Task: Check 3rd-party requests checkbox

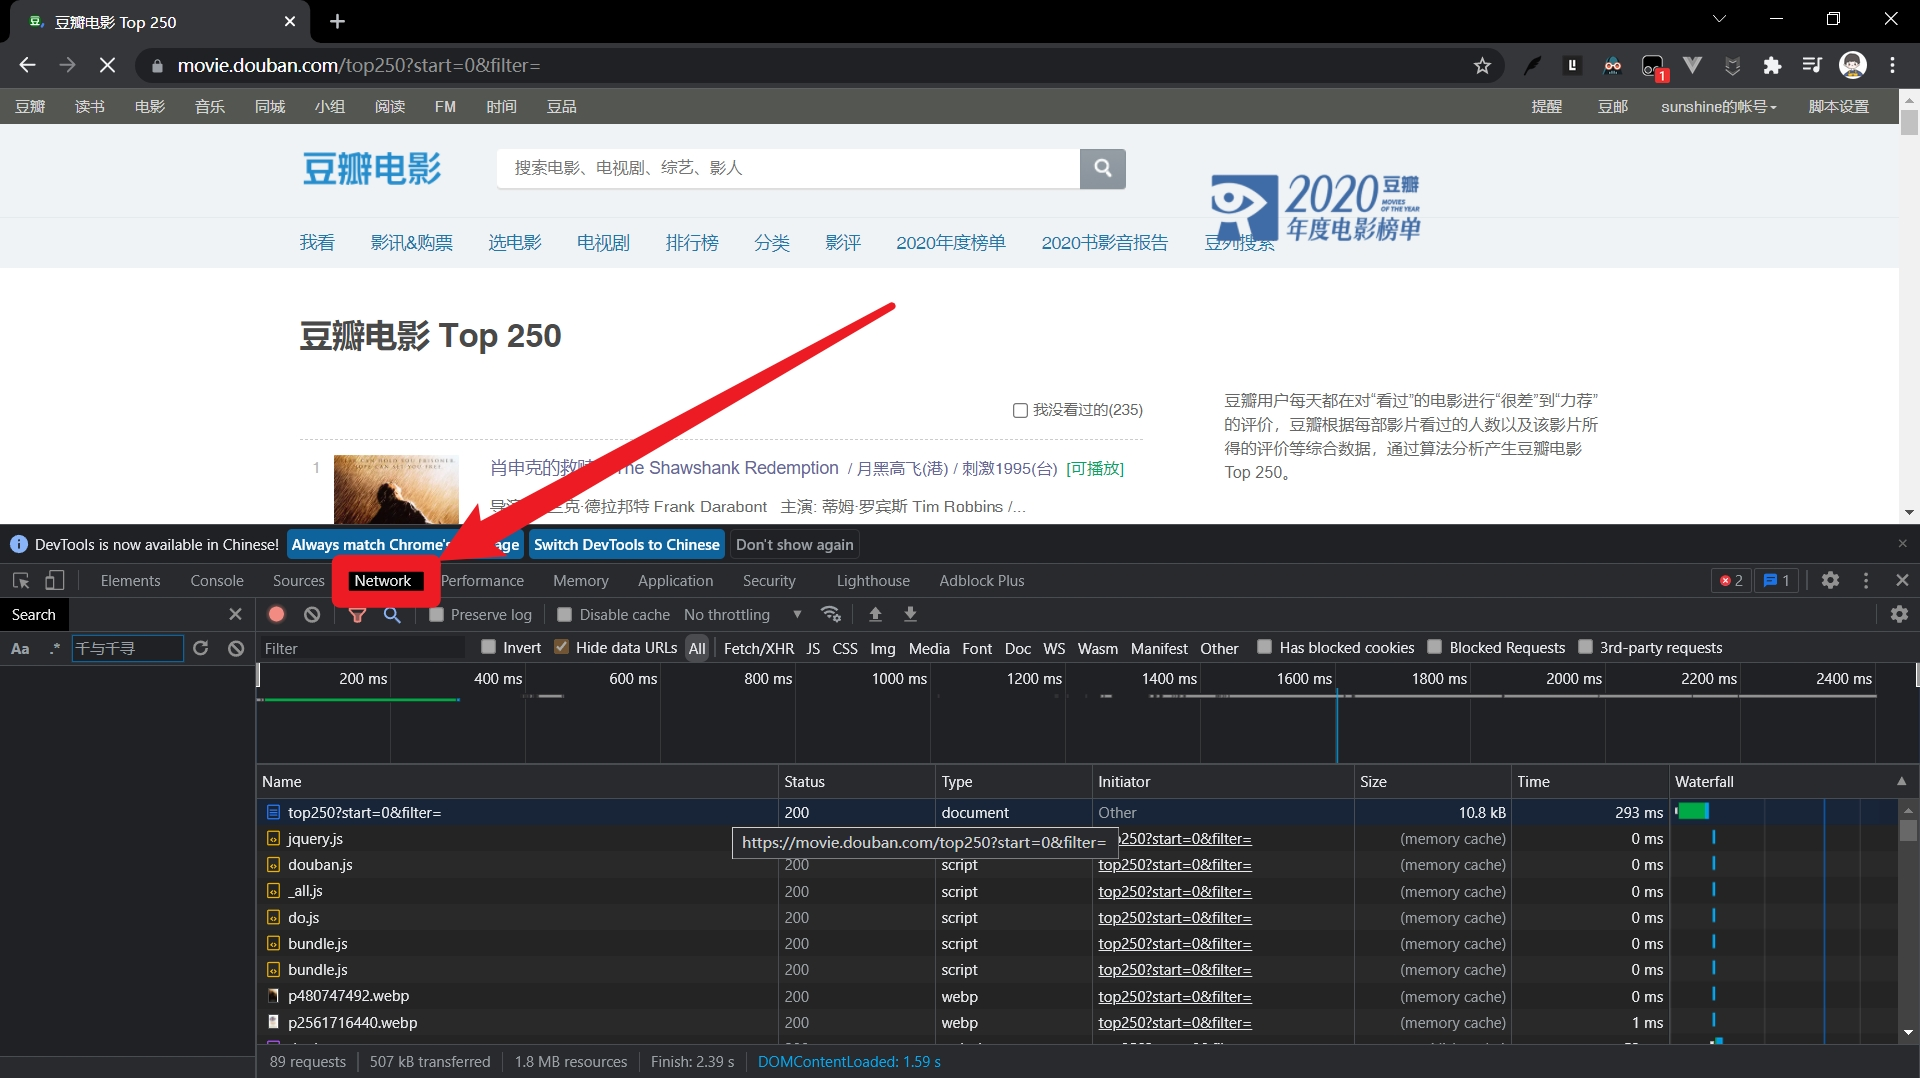Action: coord(1585,647)
